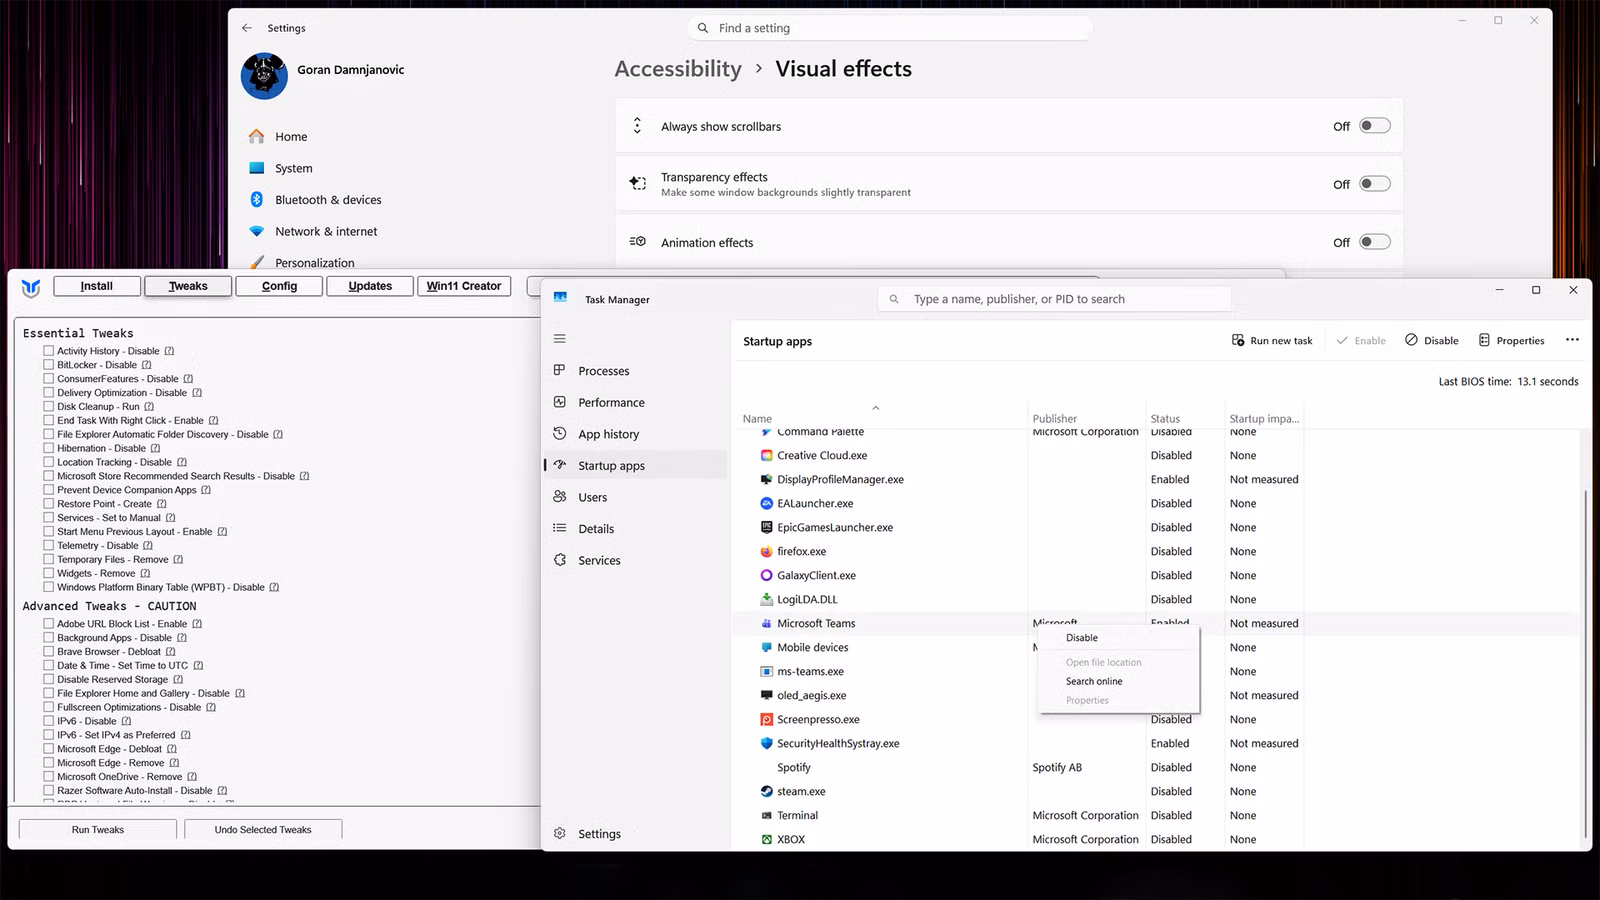Image resolution: width=1600 pixels, height=900 pixels.
Task: Toggle Always show scrollbars switch
Action: [1375, 126]
